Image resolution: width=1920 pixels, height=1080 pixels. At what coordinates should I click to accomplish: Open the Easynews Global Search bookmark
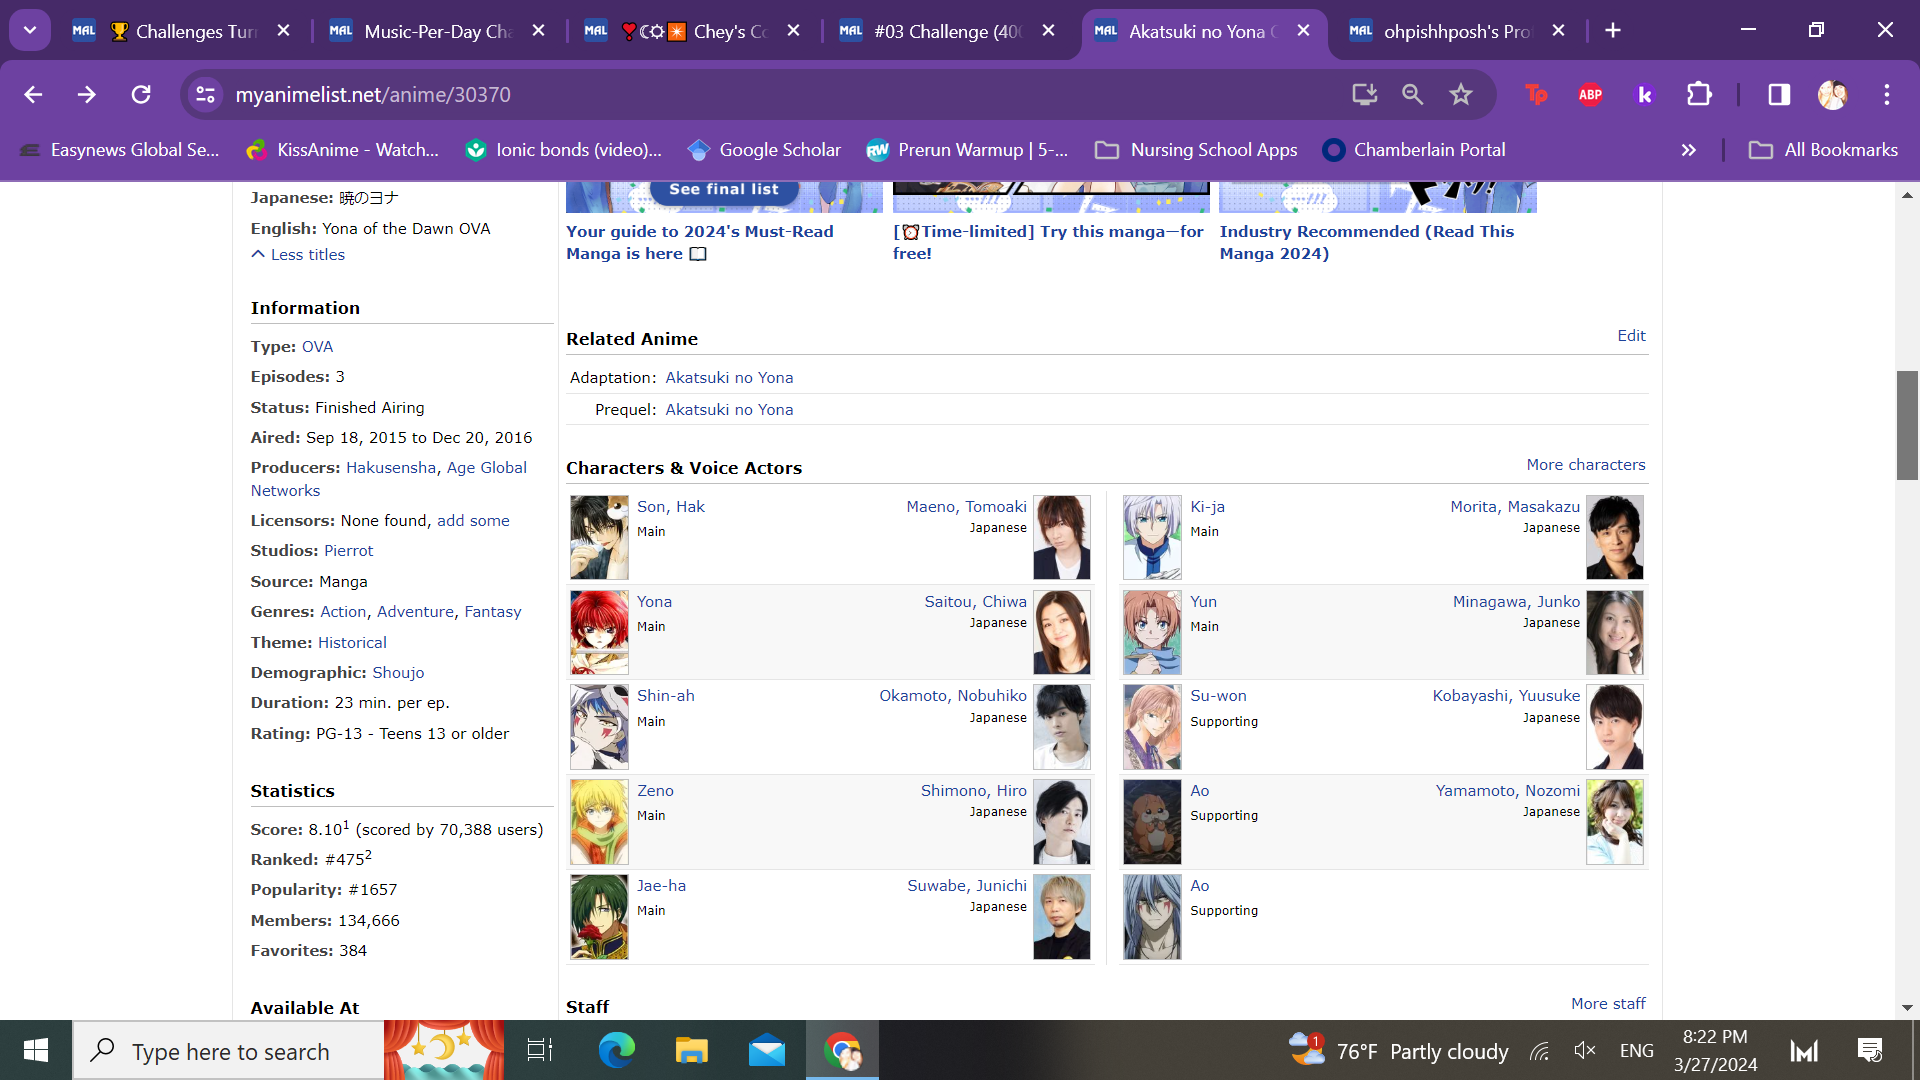tap(120, 150)
